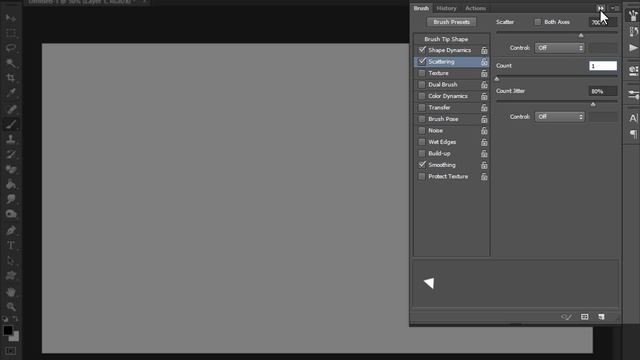The width and height of the screenshot is (640, 360).
Task: Uncheck Shape Dynamics checkbox
Action: pyautogui.click(x=422, y=50)
